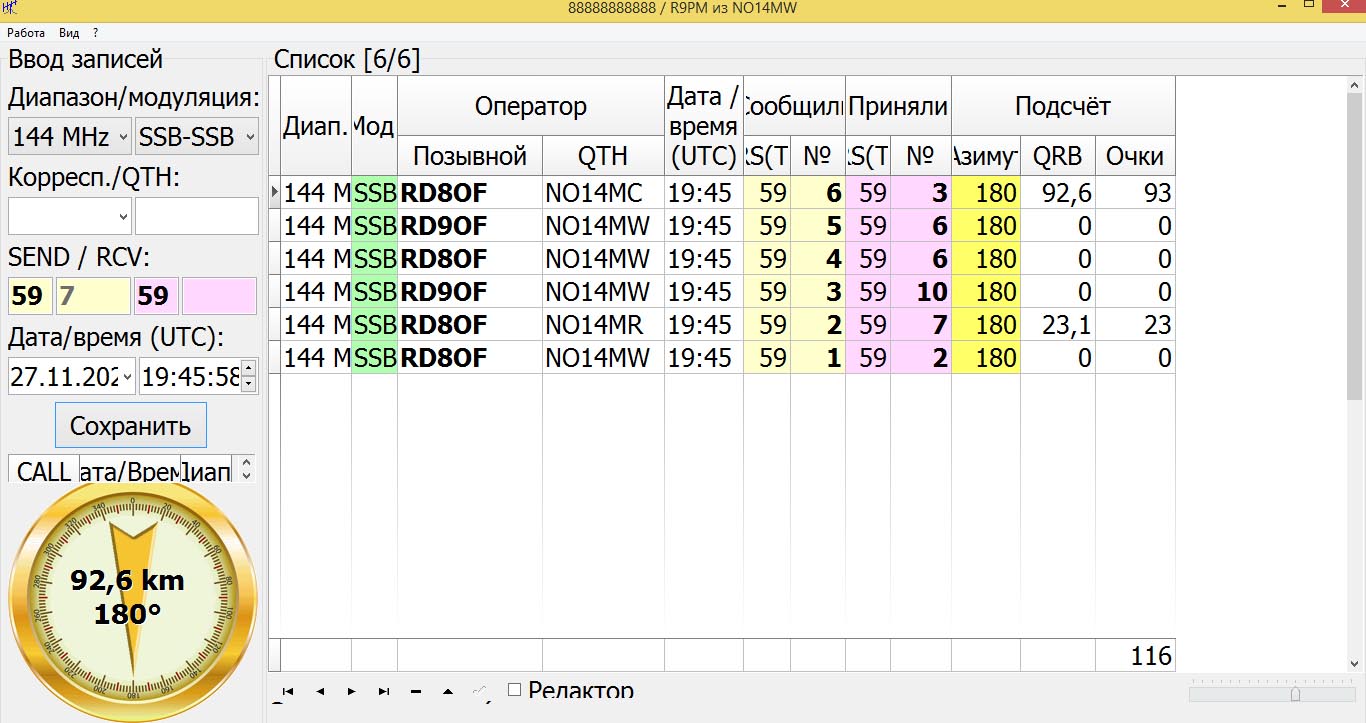Delete record with minus navigator button

click(x=416, y=691)
